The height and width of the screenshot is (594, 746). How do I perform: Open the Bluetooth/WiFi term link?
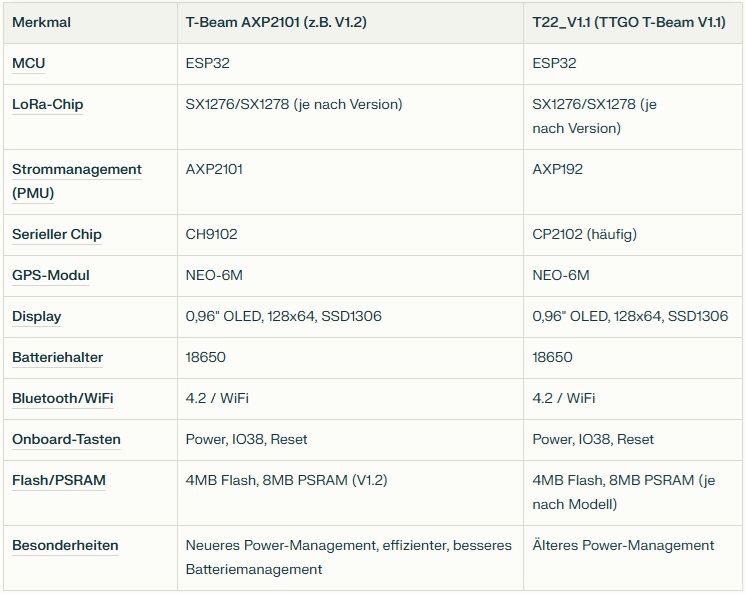[x=63, y=398]
